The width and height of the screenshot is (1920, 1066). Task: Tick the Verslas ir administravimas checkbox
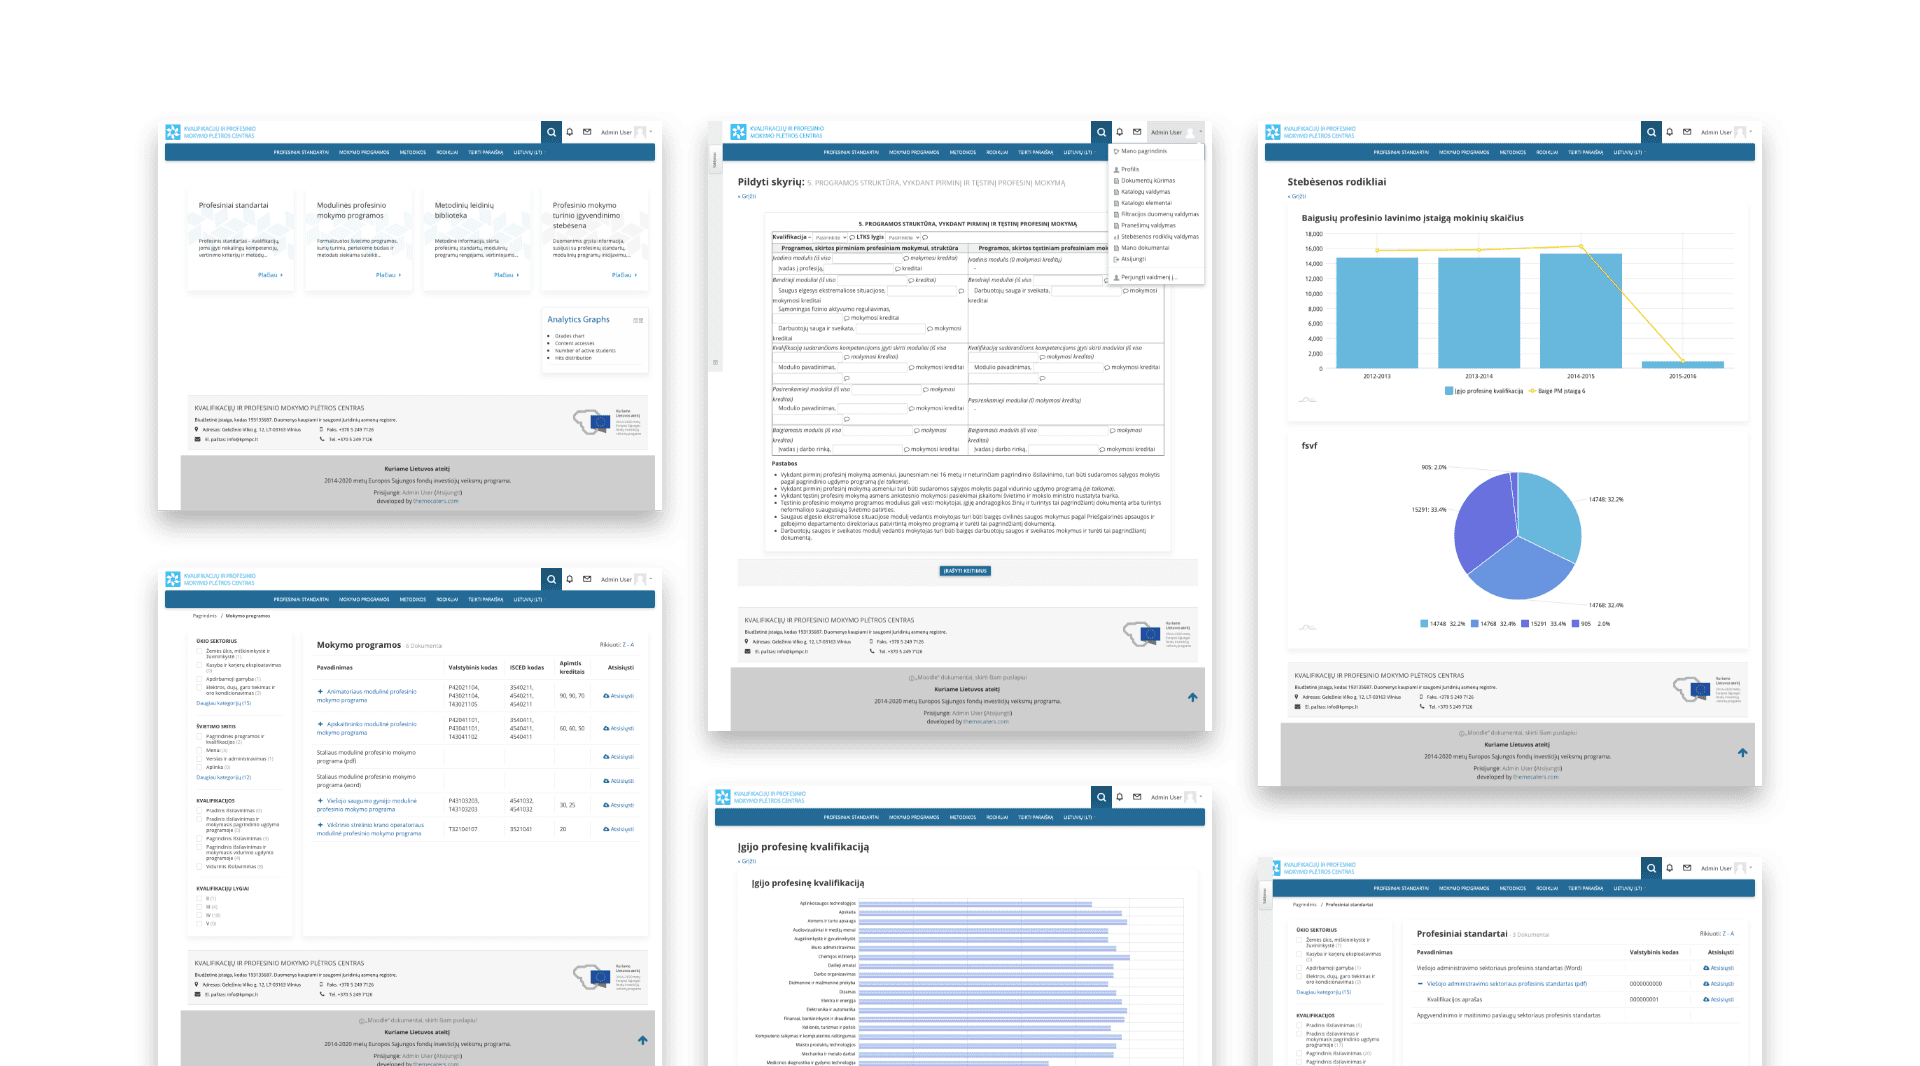(199, 759)
